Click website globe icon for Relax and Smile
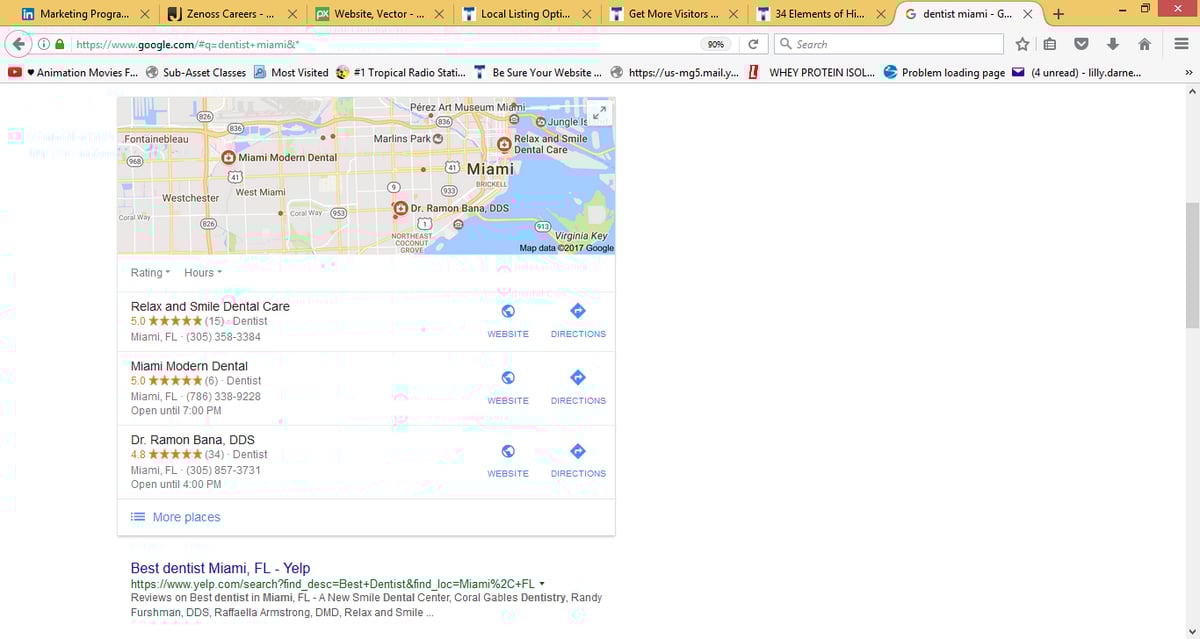This screenshot has height=639, width=1200. (x=508, y=312)
